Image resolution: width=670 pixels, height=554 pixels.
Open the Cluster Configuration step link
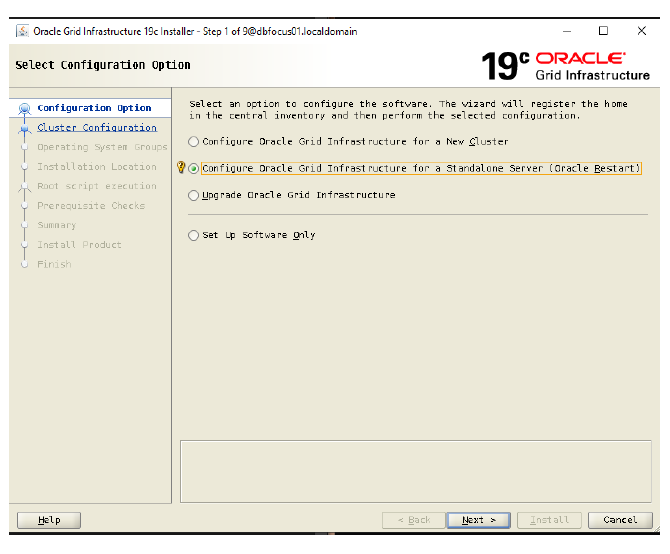[x=97, y=128]
